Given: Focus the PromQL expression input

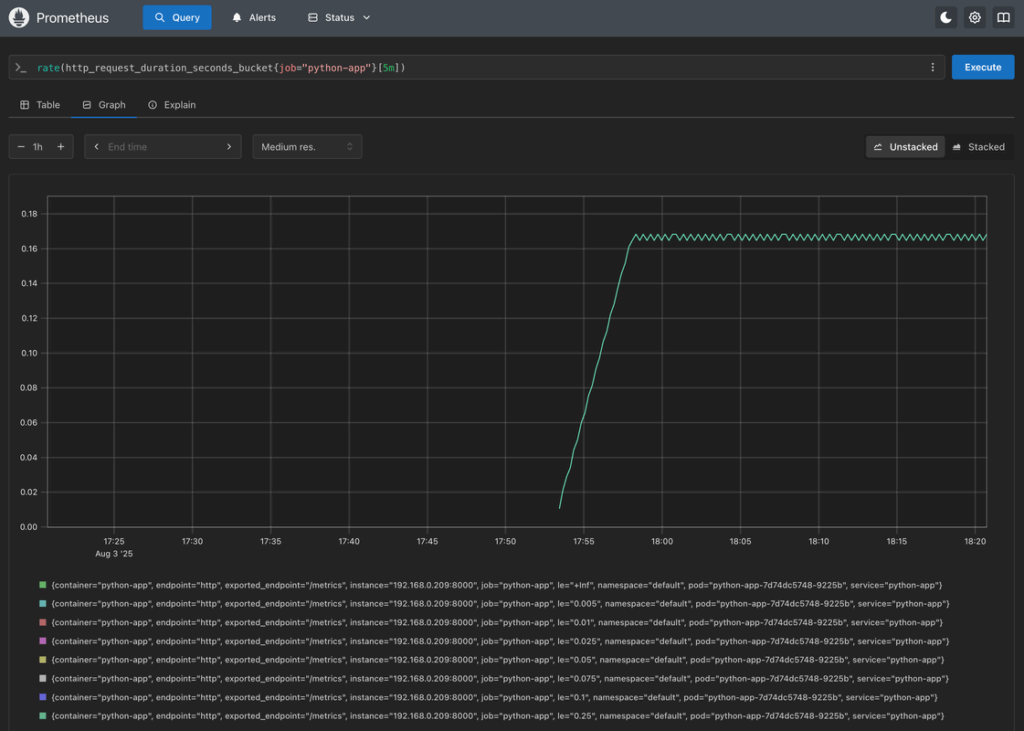Looking at the screenshot, I should [477, 67].
